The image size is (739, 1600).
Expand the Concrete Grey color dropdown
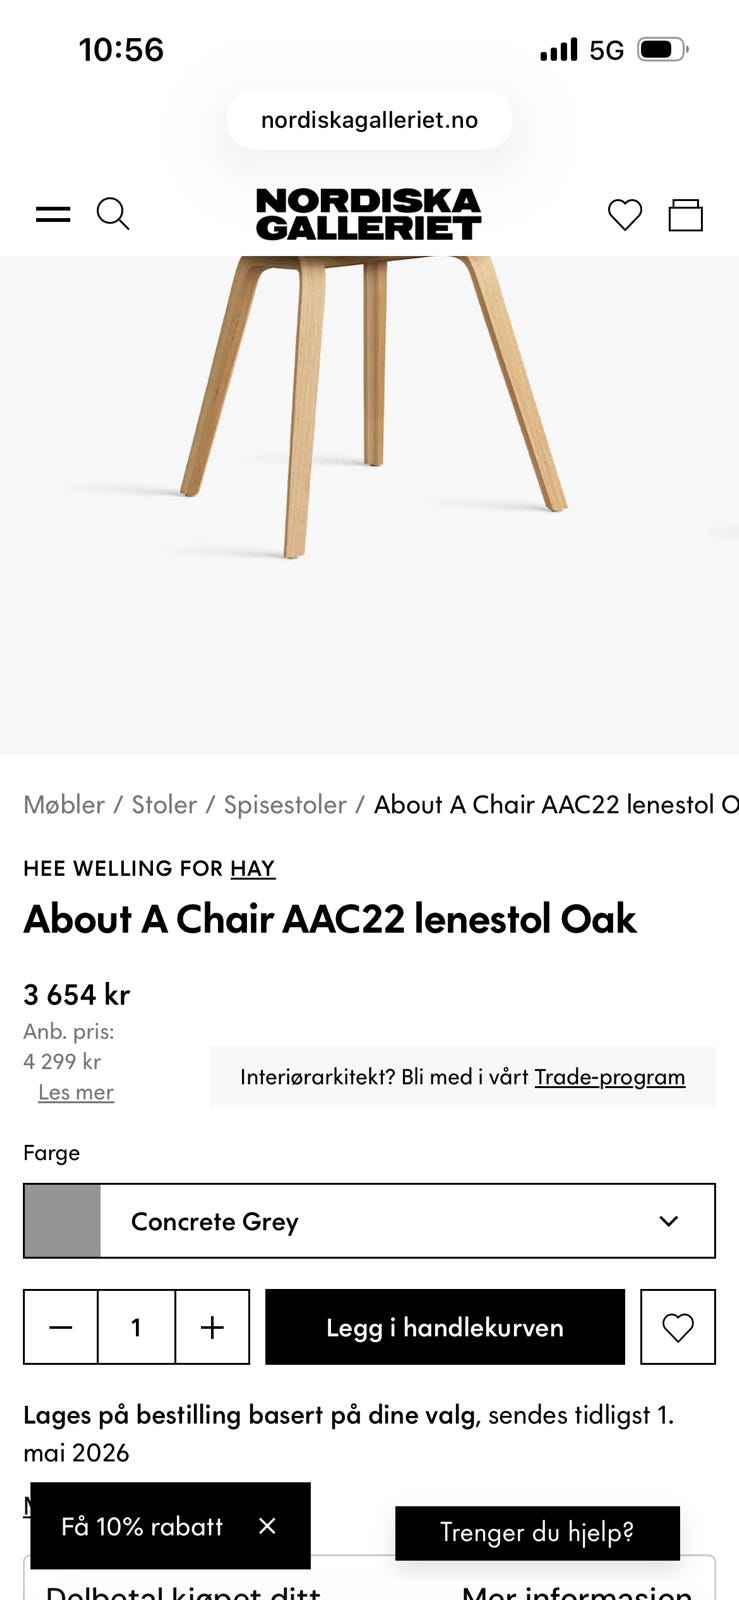click(369, 1221)
